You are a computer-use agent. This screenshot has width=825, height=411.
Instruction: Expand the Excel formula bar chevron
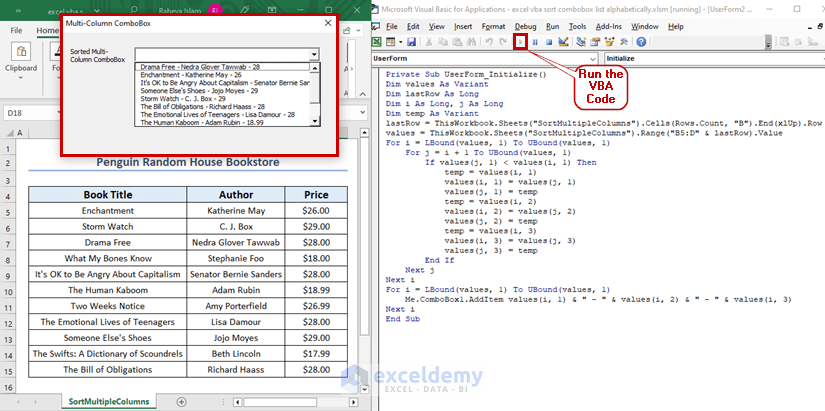[363, 113]
